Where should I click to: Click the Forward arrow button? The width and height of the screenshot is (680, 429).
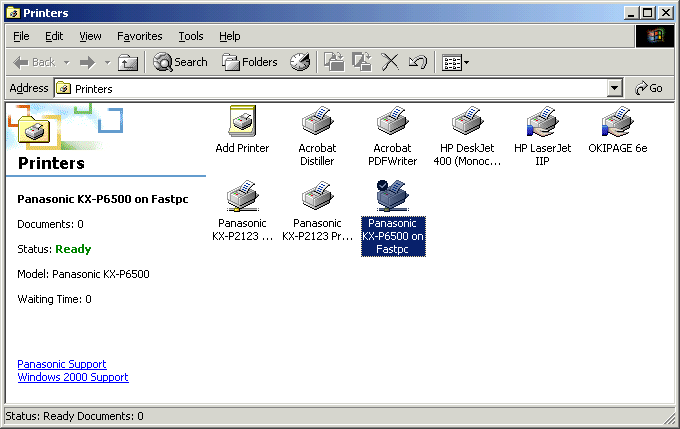88,62
